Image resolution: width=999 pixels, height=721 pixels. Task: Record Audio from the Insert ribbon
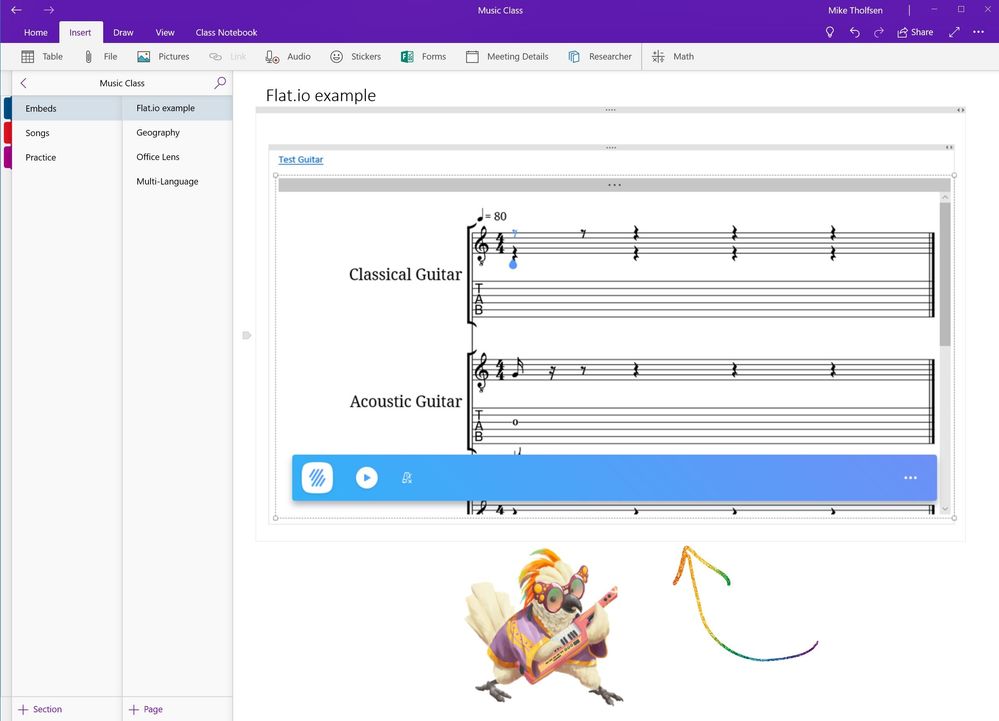click(x=288, y=57)
